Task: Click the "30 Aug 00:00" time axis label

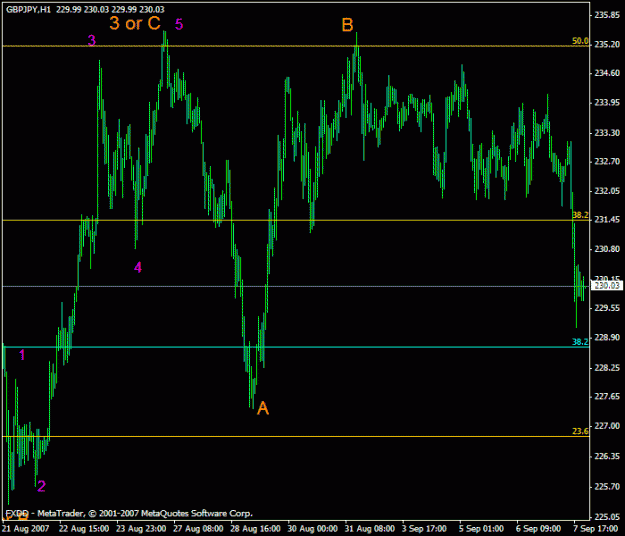Action: point(312,529)
